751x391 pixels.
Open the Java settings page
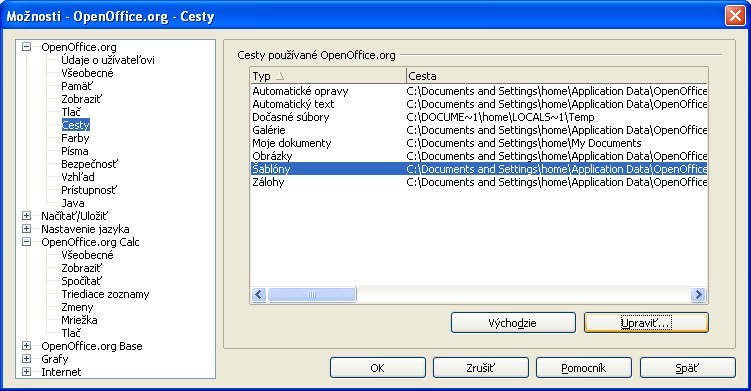(x=73, y=203)
